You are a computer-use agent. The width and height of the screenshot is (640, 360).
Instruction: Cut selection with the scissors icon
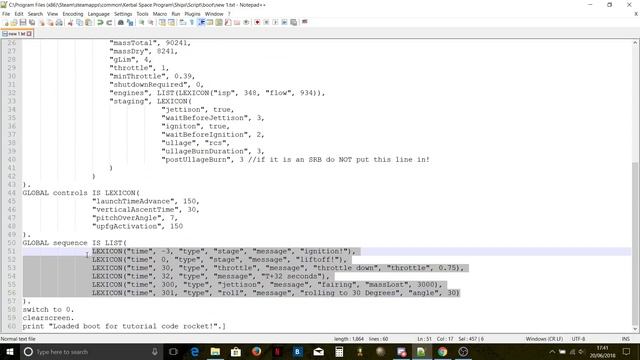(x=70, y=22)
